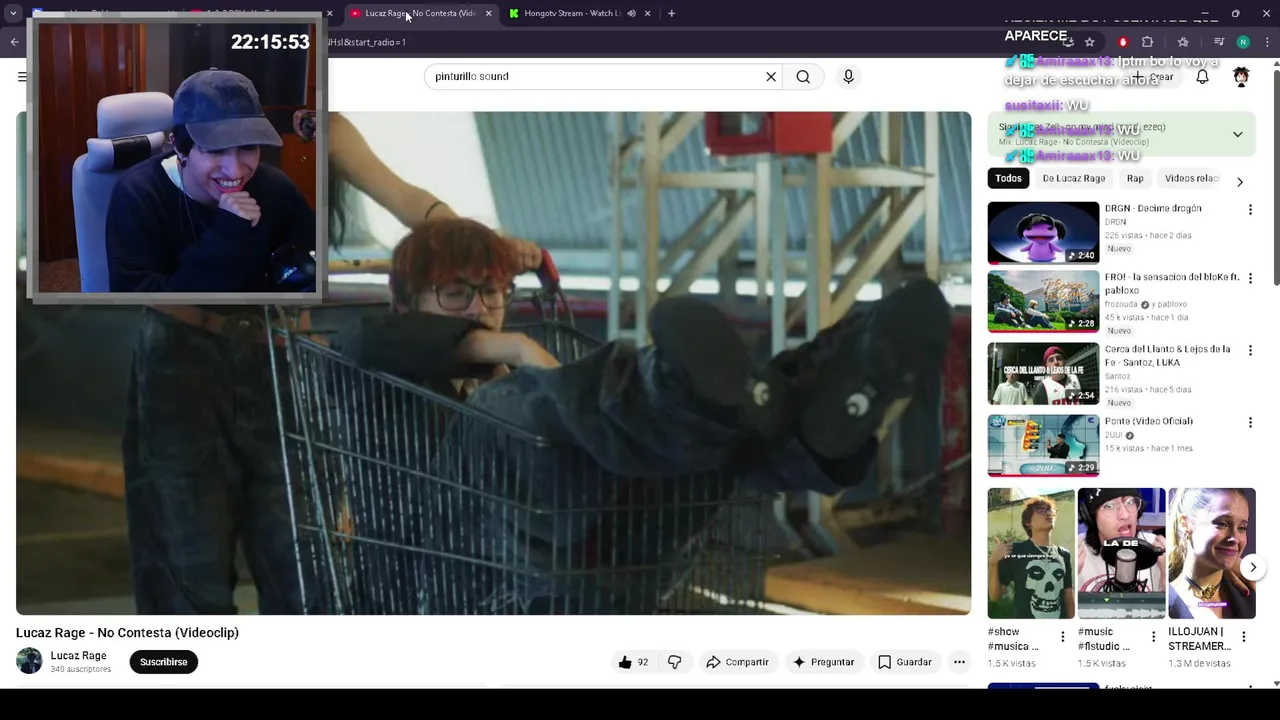This screenshot has width=1280, height=720.
Task: Open the YouTube account avatar menu
Action: (1241, 77)
